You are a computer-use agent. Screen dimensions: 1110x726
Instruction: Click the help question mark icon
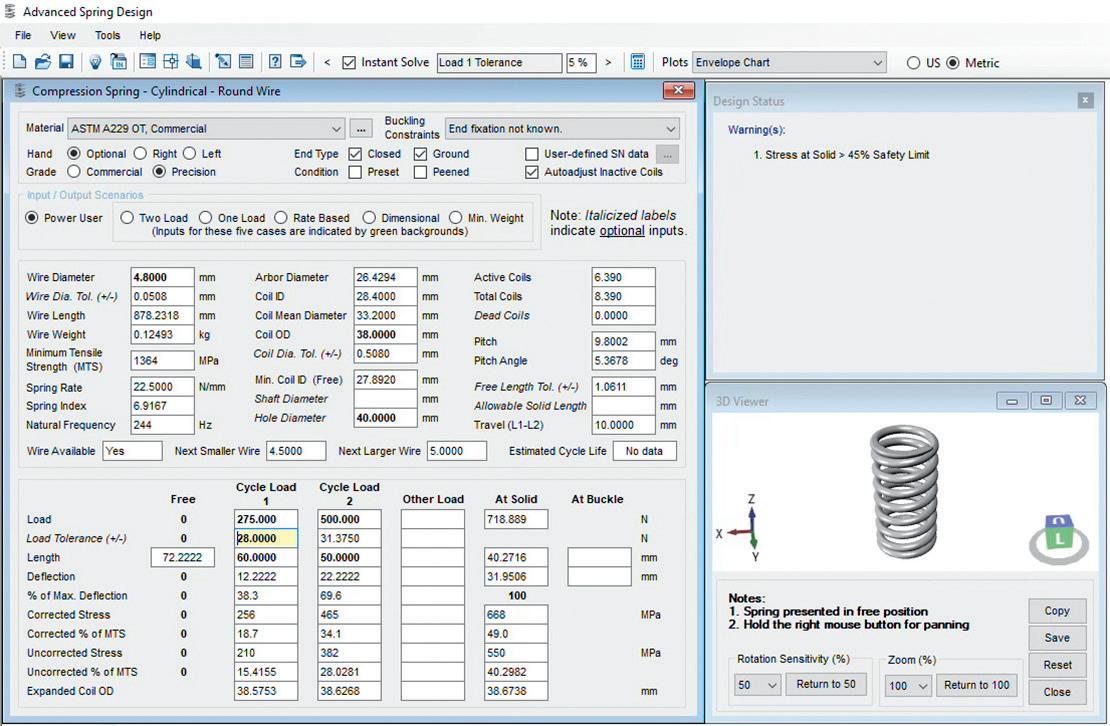pos(275,62)
